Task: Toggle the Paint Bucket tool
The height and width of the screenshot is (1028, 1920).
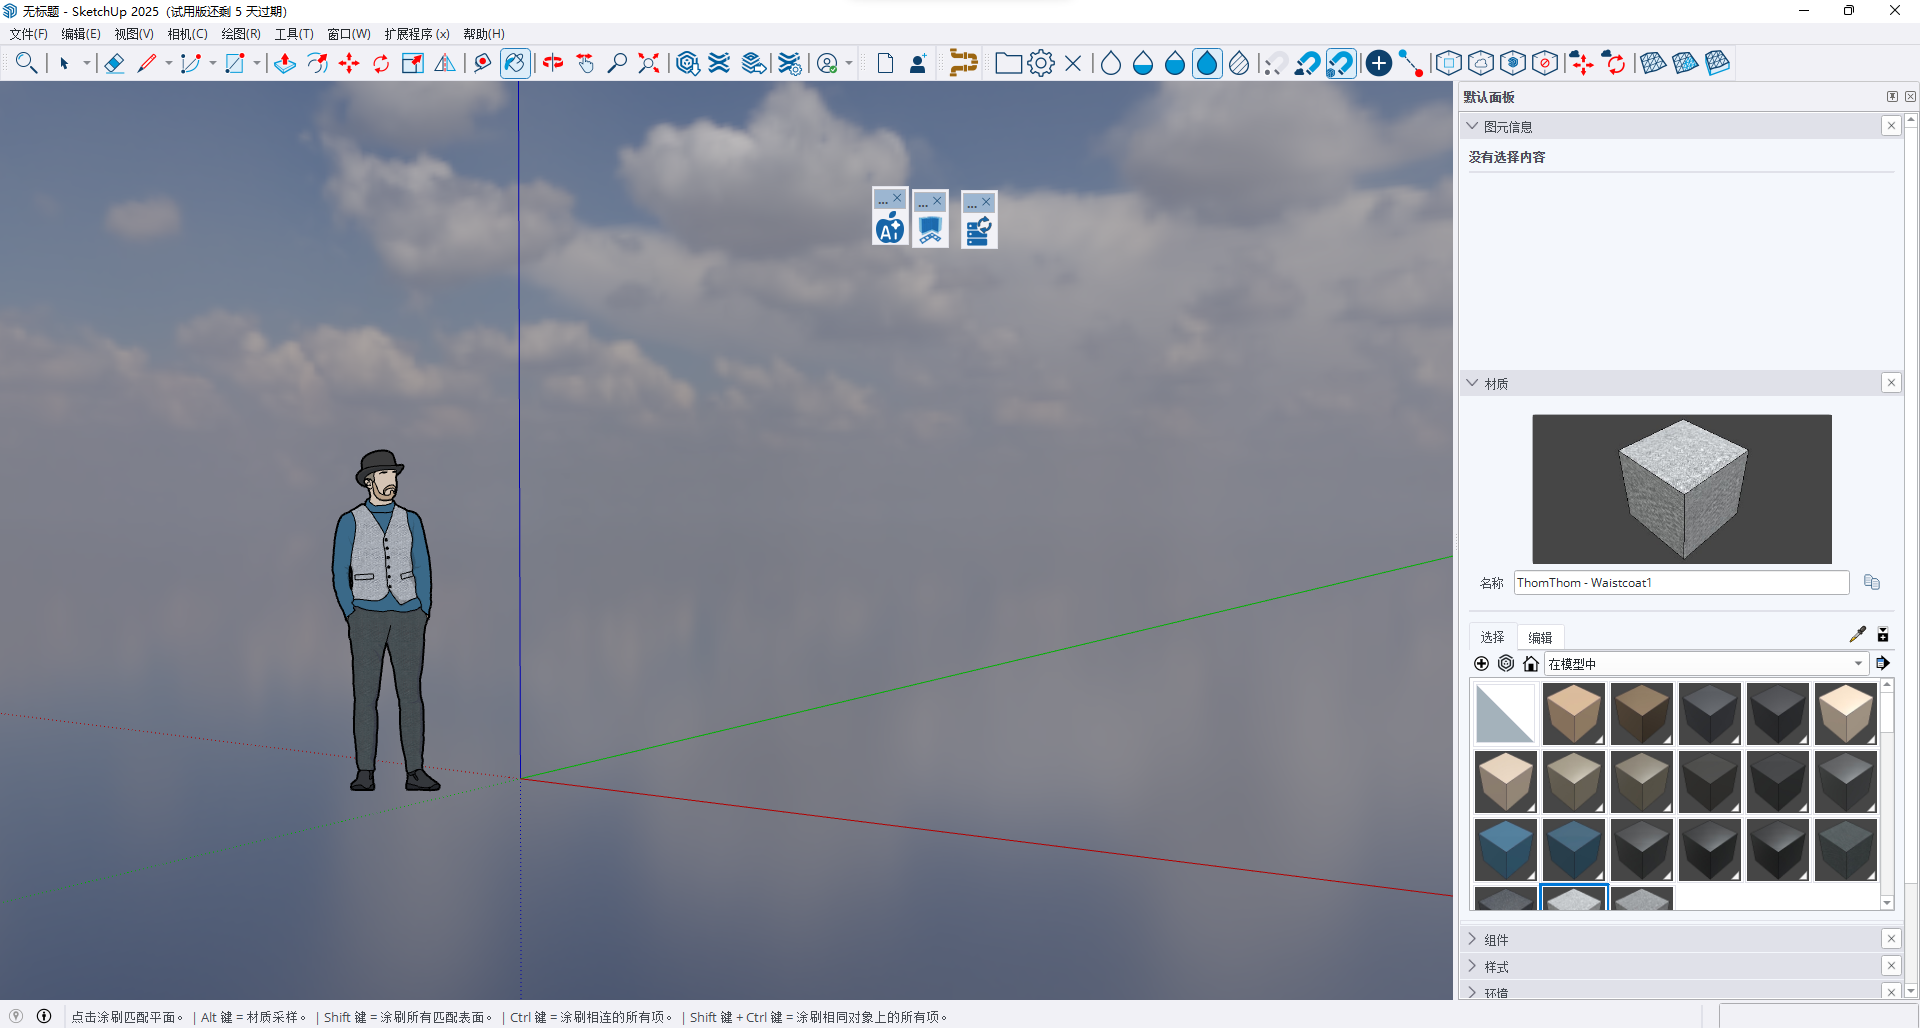Action: (514, 64)
